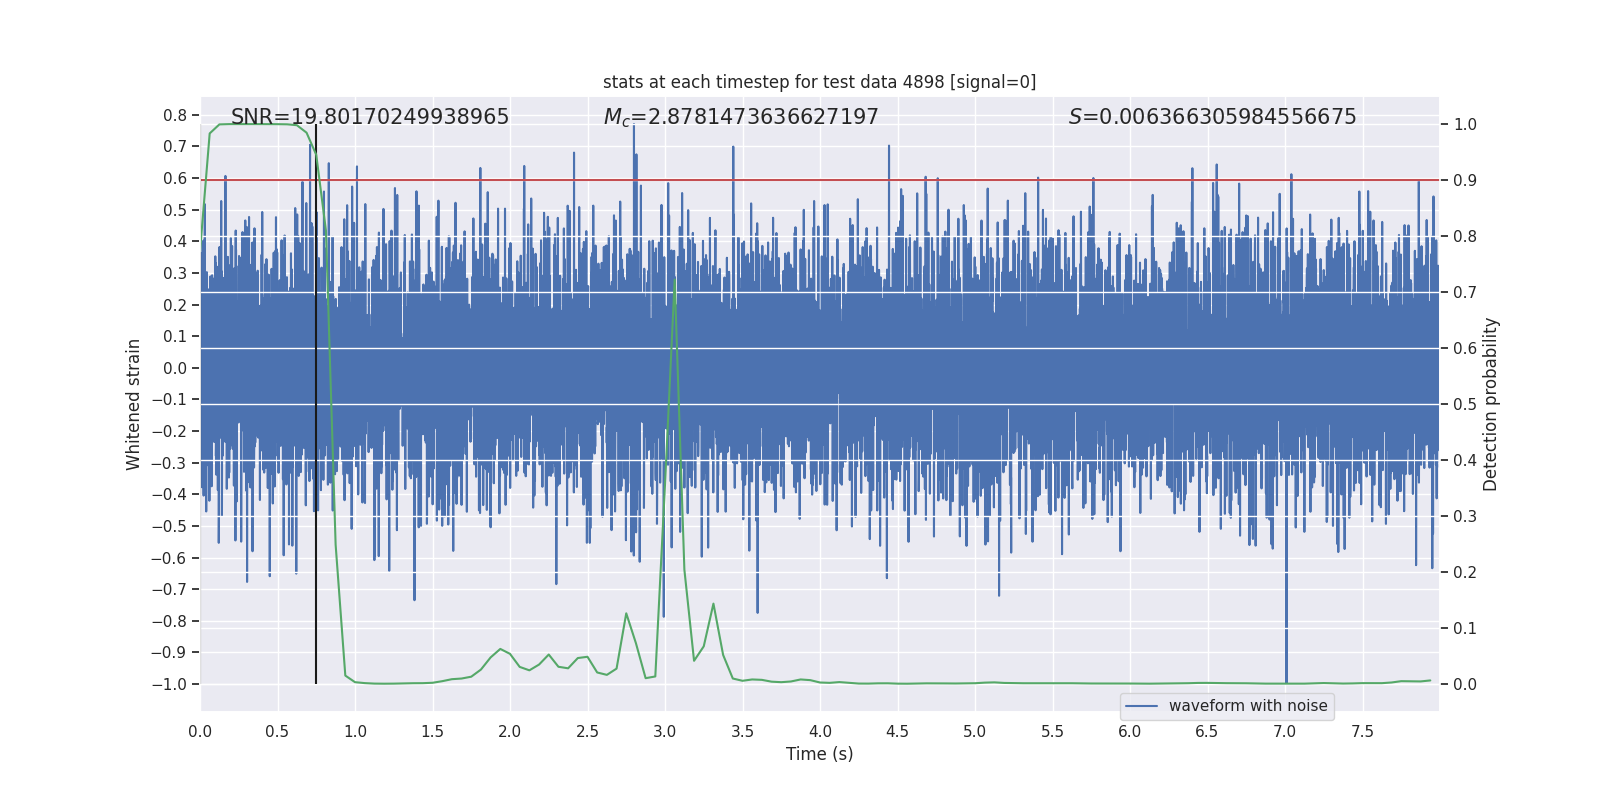Click the 0.0 tick on time axis
Screen dimensions: 1600x800
point(200,732)
